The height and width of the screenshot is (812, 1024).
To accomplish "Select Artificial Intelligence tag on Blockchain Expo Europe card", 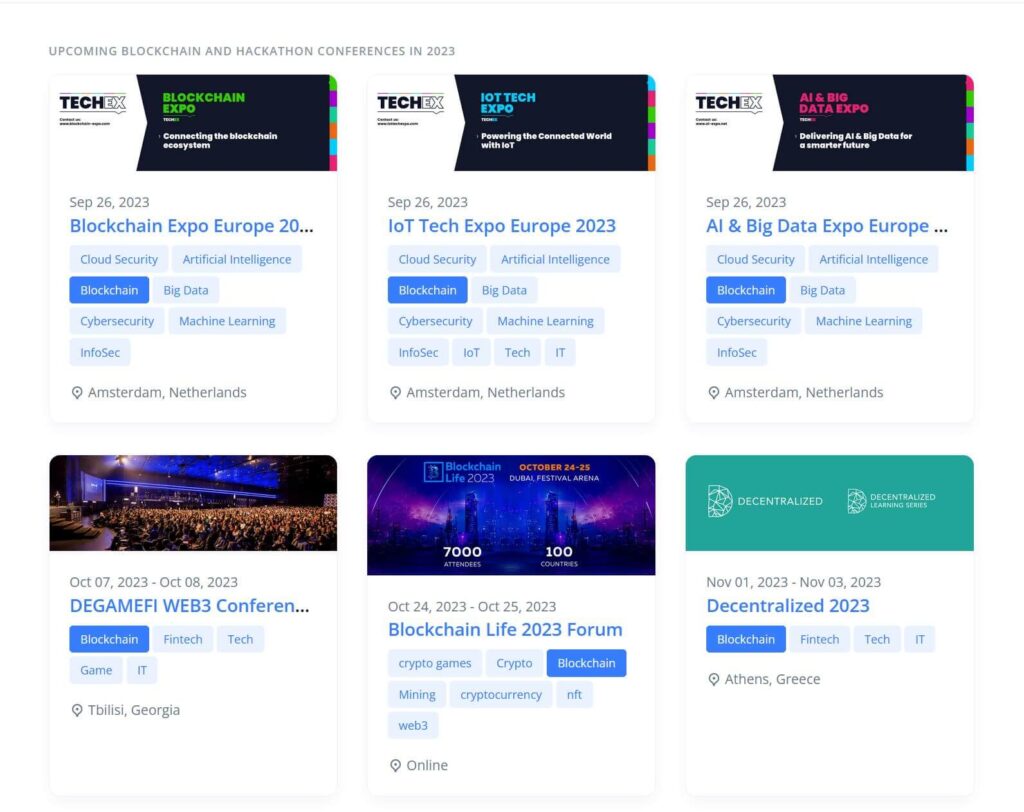I will pos(237,259).
